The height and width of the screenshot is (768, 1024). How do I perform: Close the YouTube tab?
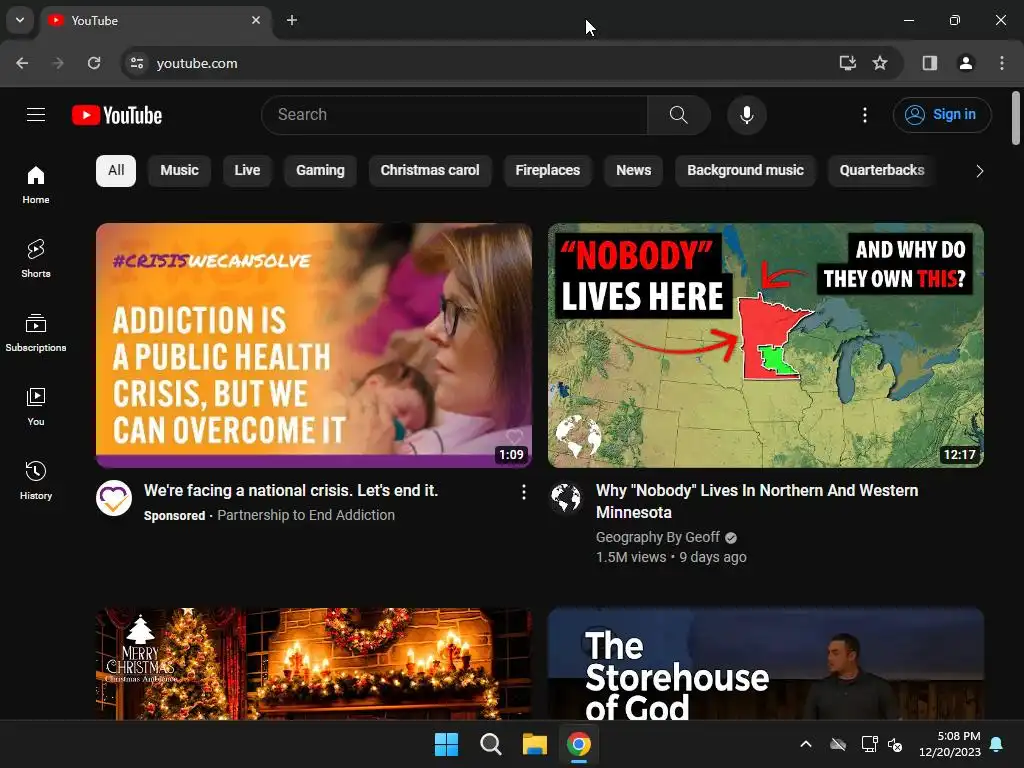click(x=256, y=20)
